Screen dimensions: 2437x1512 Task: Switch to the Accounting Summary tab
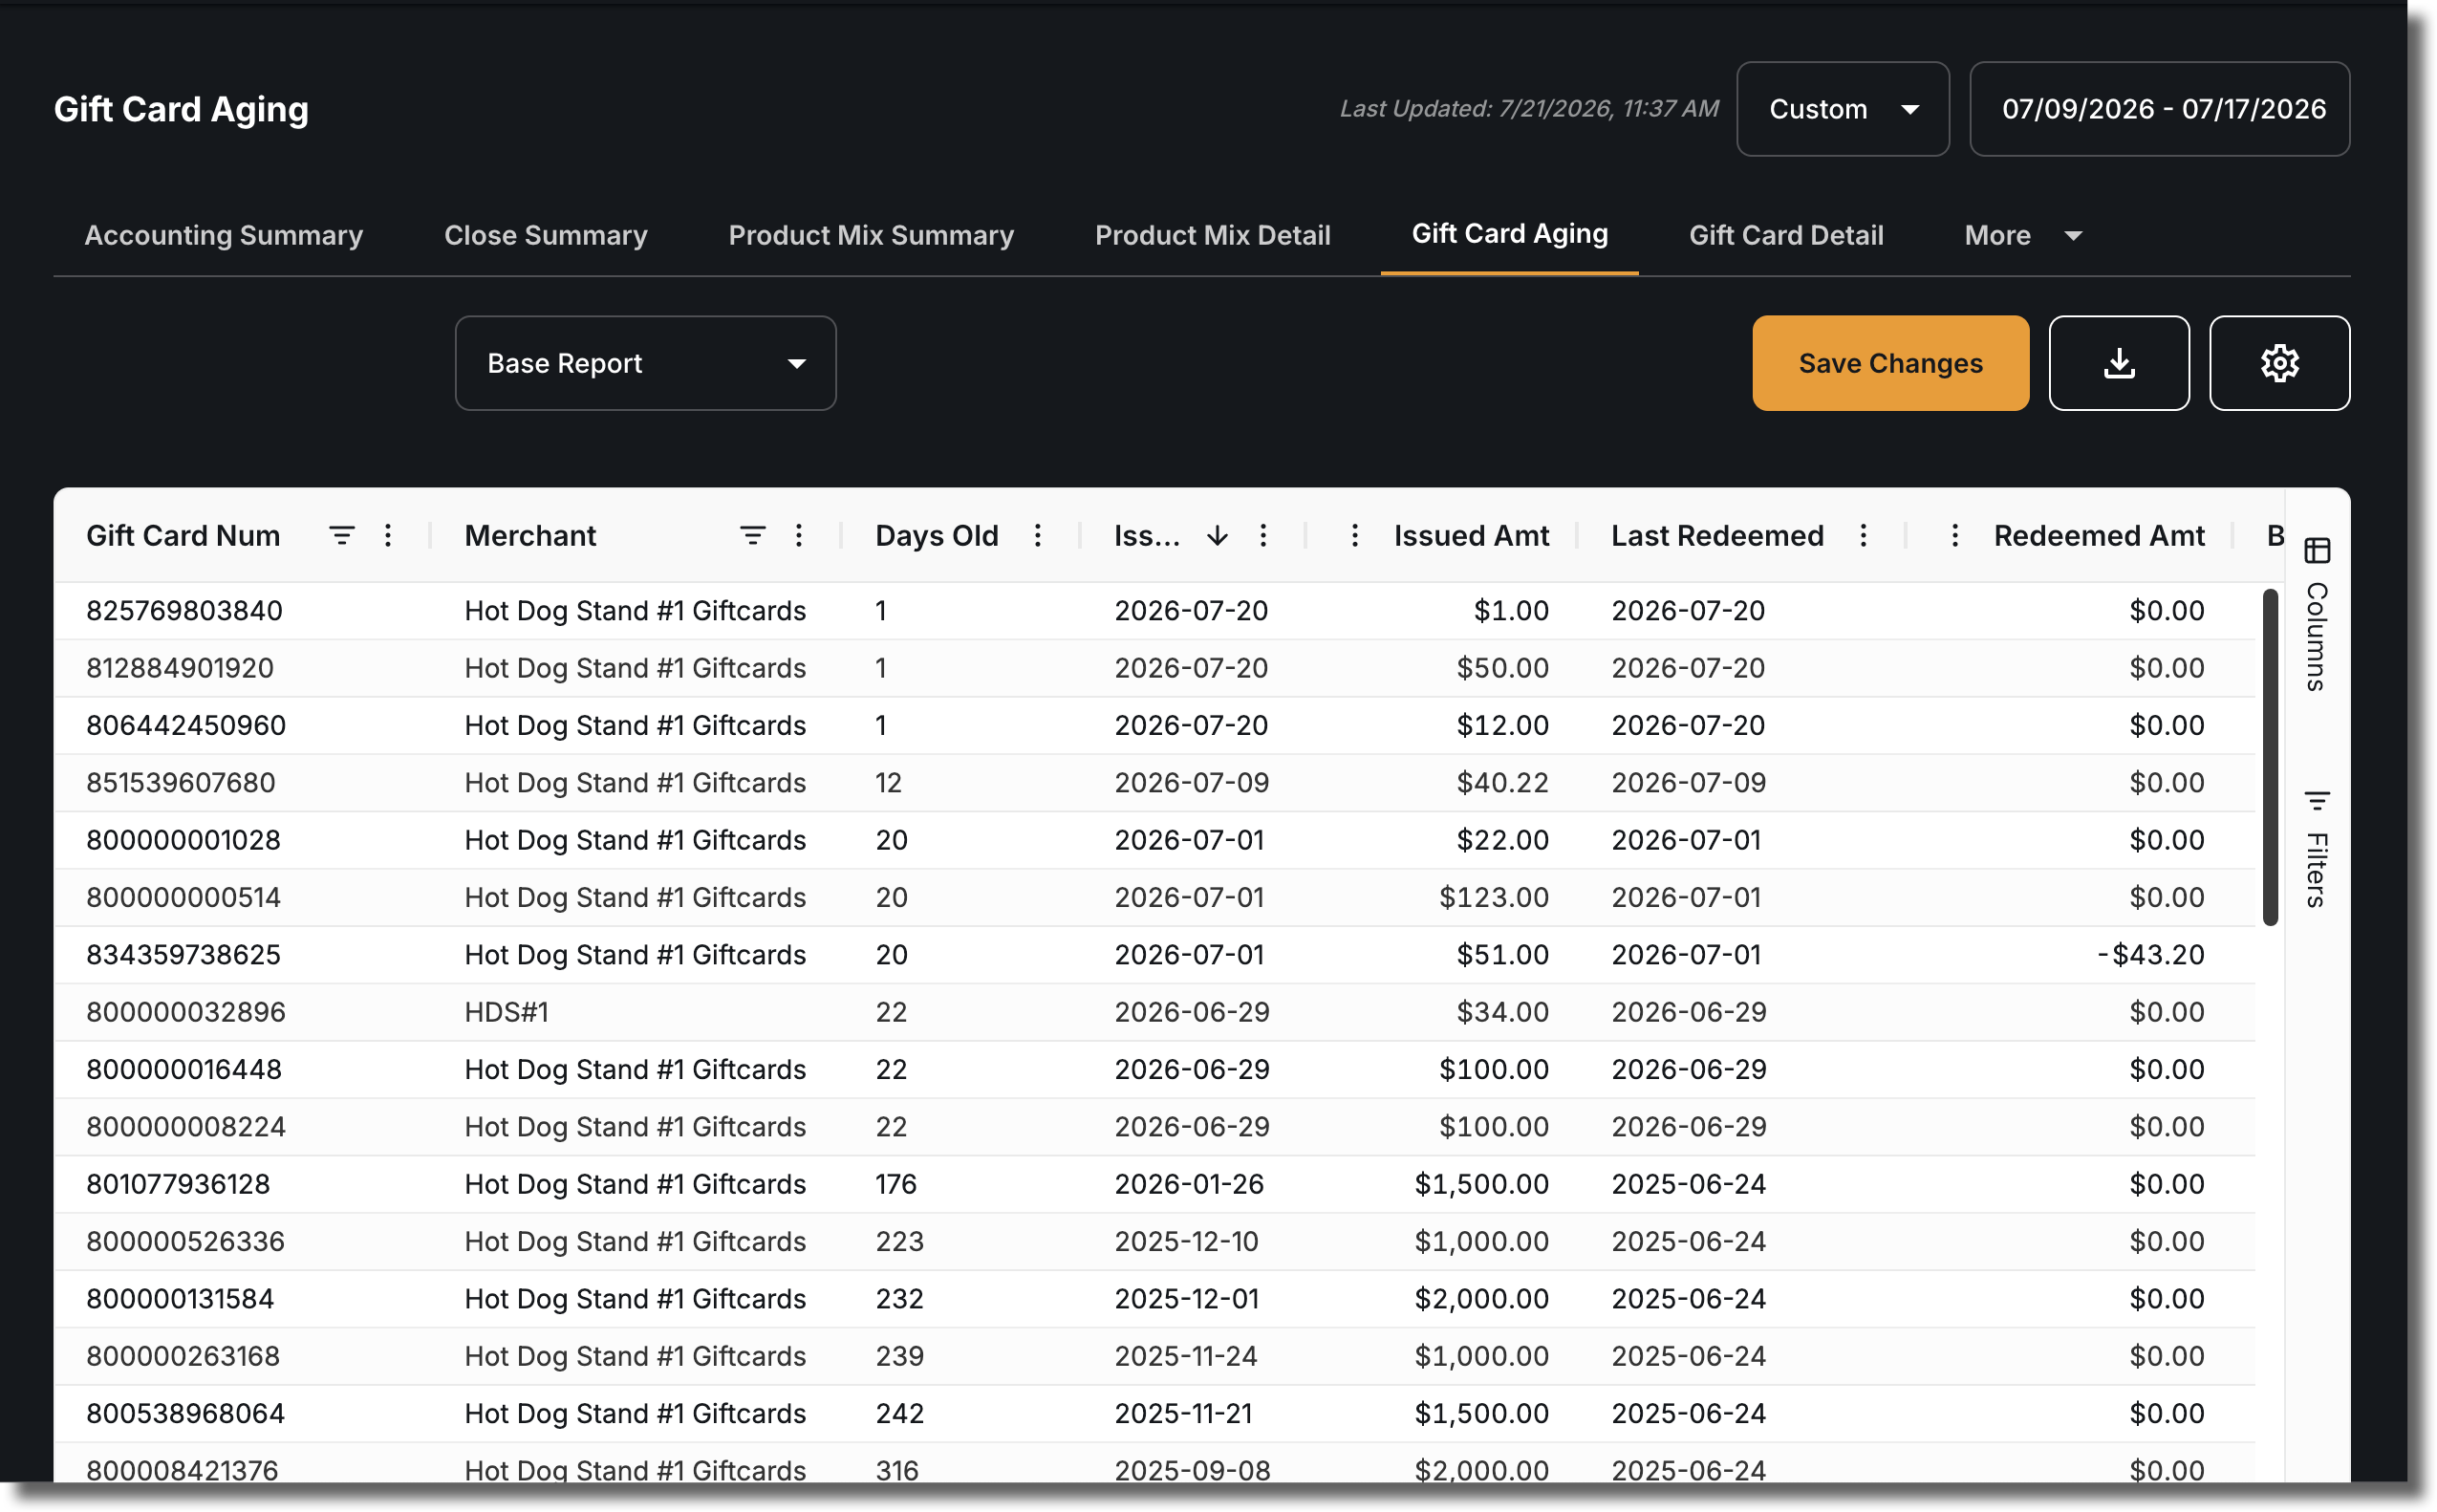click(224, 236)
